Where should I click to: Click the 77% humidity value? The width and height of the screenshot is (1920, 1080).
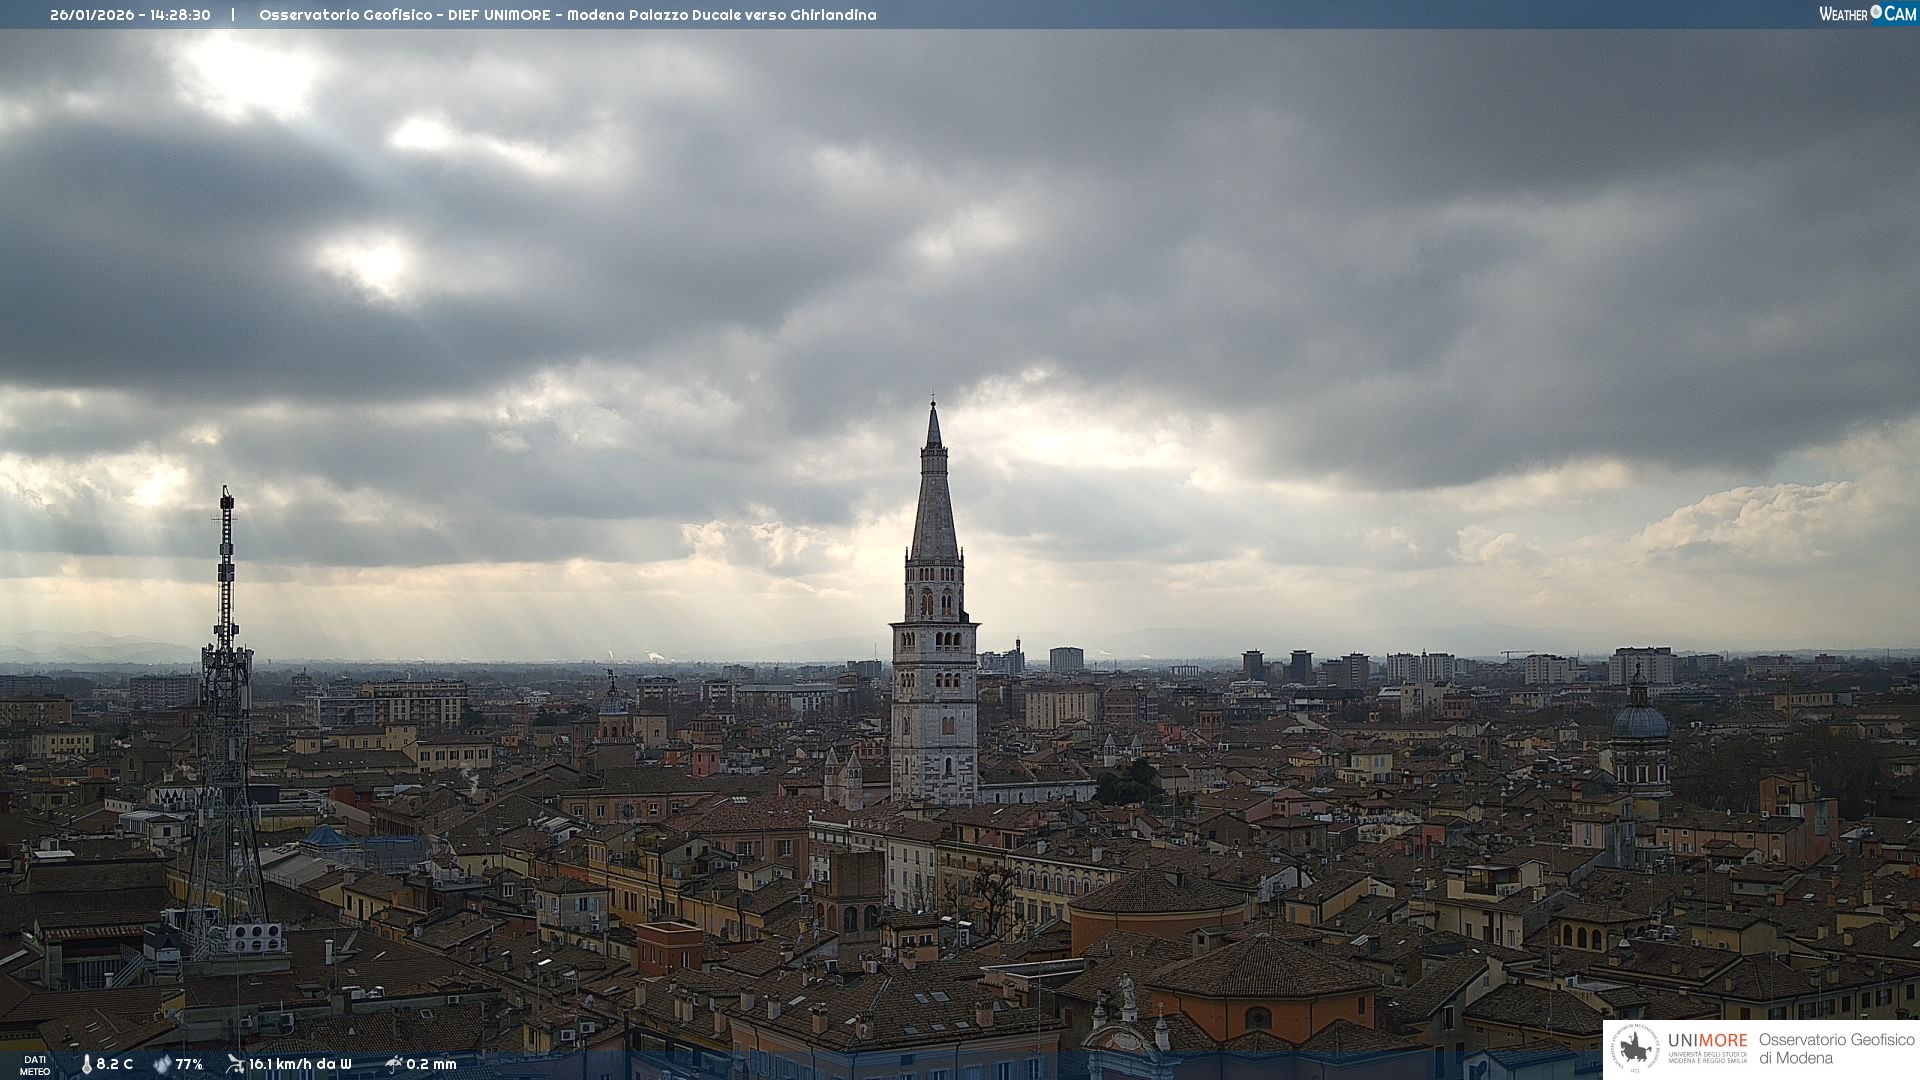coord(189,1064)
